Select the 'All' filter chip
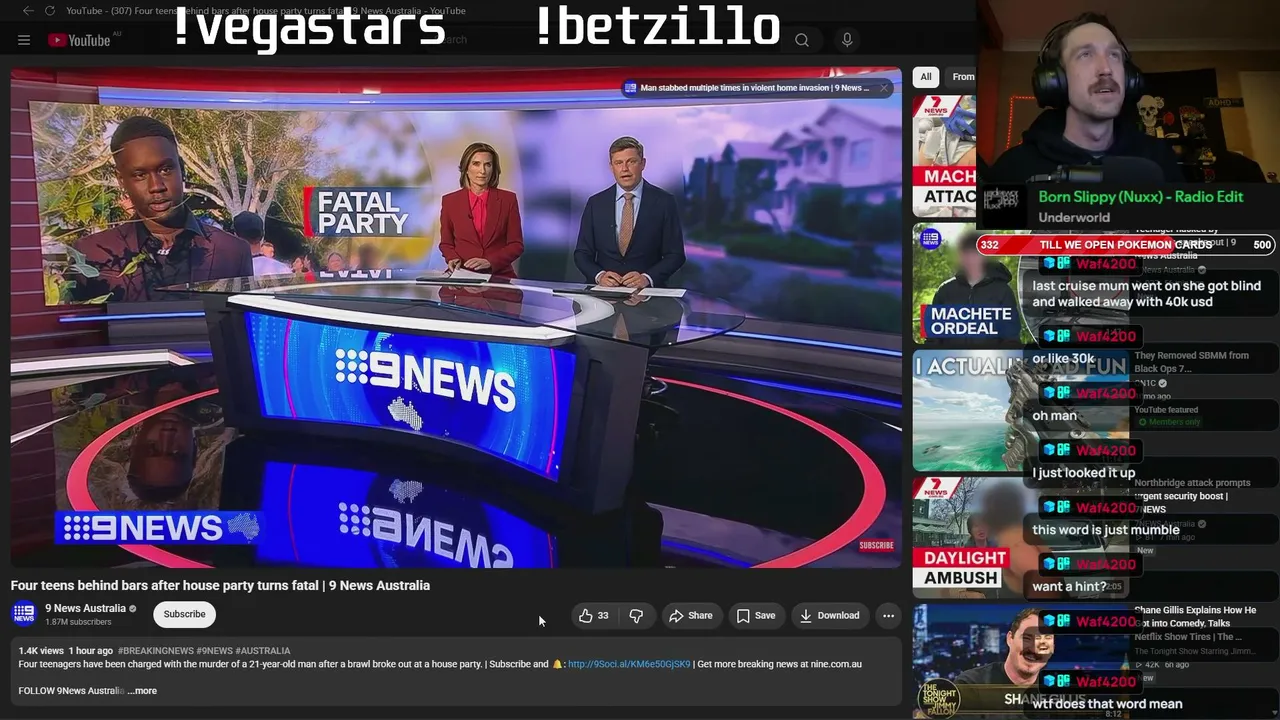 (926, 77)
